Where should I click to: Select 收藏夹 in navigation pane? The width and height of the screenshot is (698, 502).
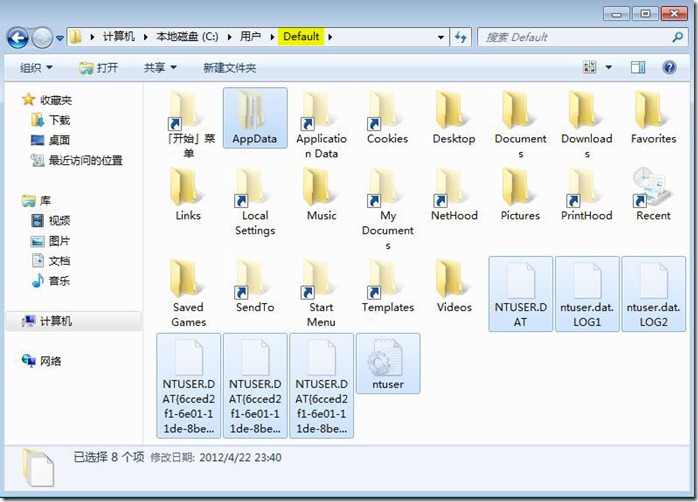47,100
